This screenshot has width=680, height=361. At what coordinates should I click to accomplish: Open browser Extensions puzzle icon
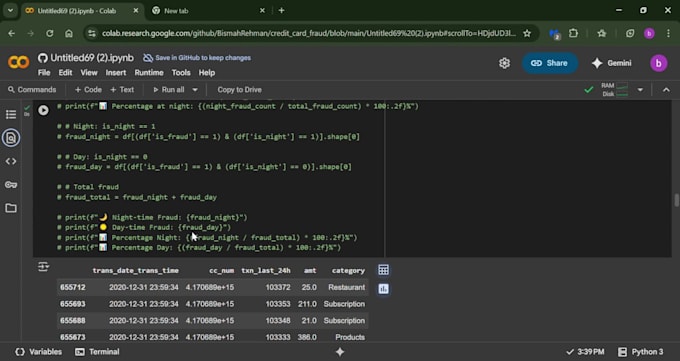pyautogui.click(x=573, y=33)
